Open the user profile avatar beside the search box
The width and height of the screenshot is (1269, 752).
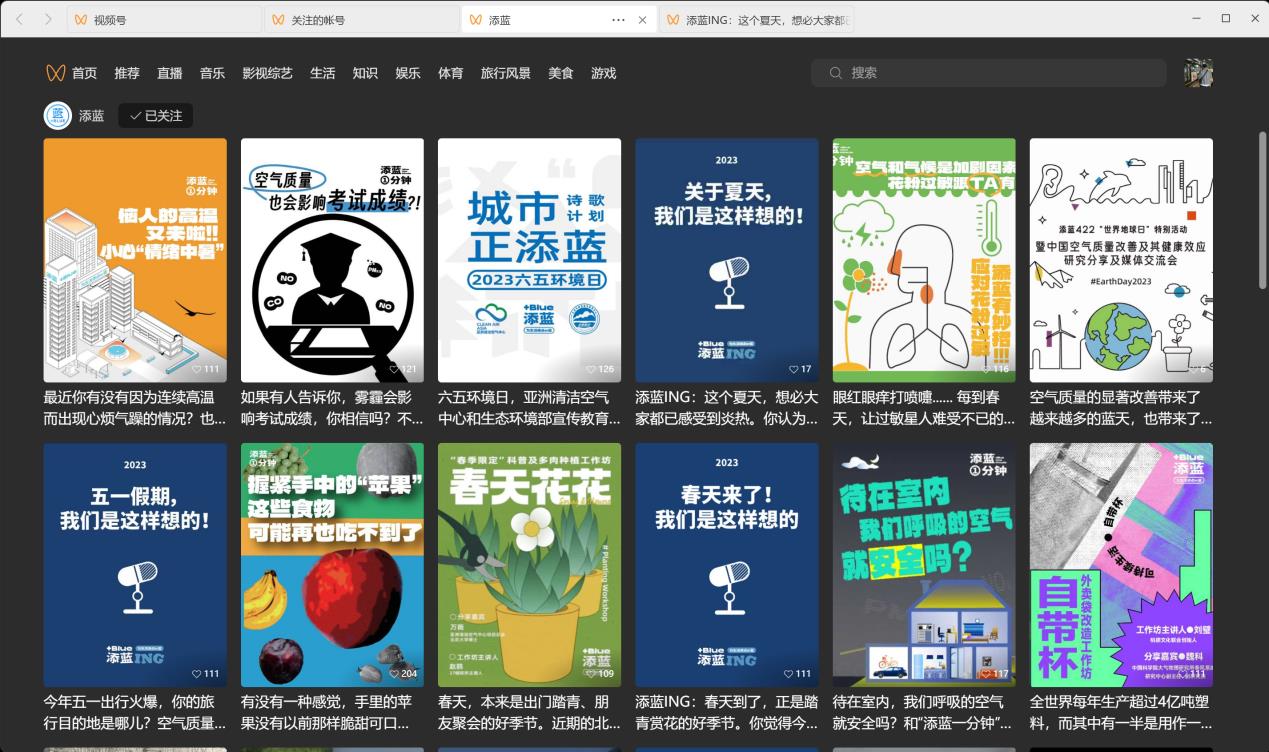[1198, 73]
